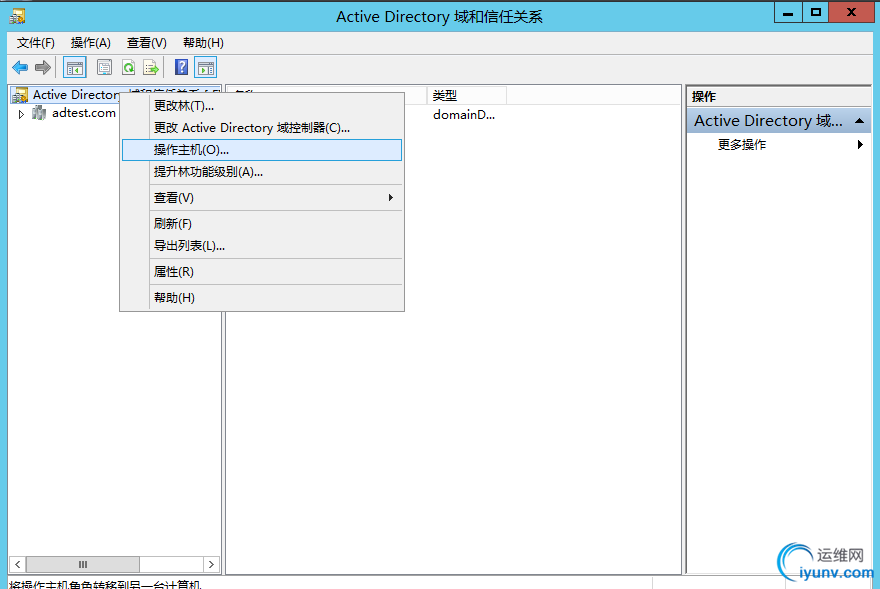Open the 查看(V) menu in menu bar
The height and width of the screenshot is (589, 880).
pyautogui.click(x=146, y=43)
